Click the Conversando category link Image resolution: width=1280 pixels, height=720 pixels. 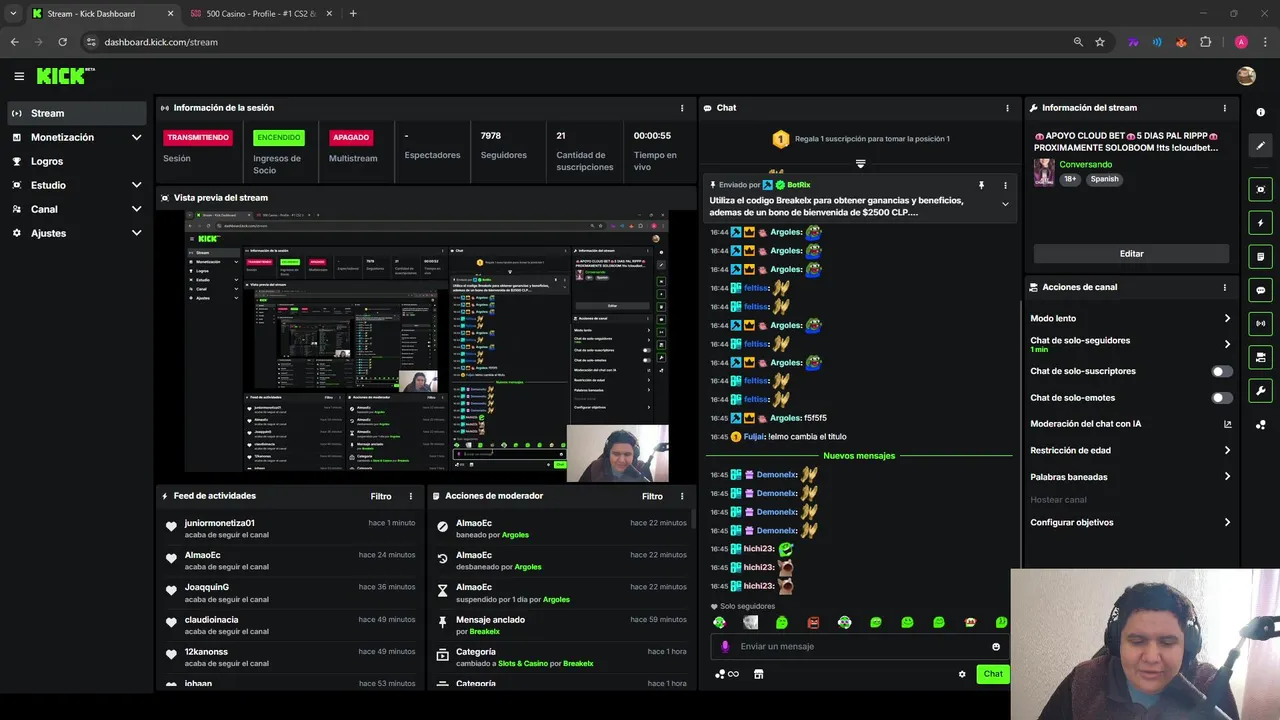[x=1085, y=164]
